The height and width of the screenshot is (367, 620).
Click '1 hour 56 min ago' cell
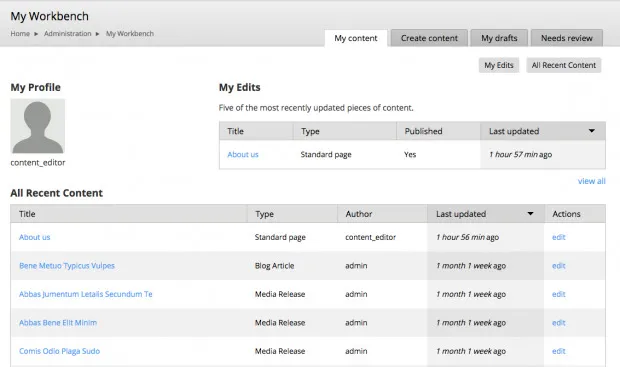click(467, 237)
